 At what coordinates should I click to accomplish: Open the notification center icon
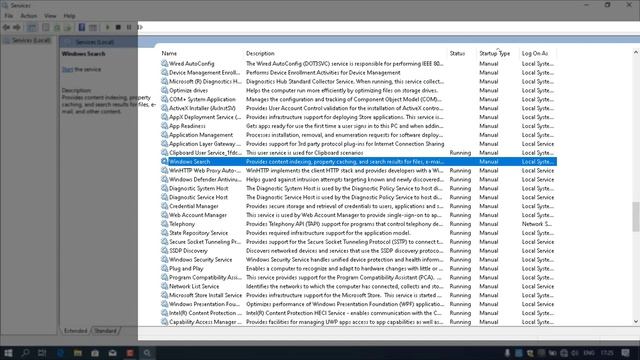[x=626, y=353]
